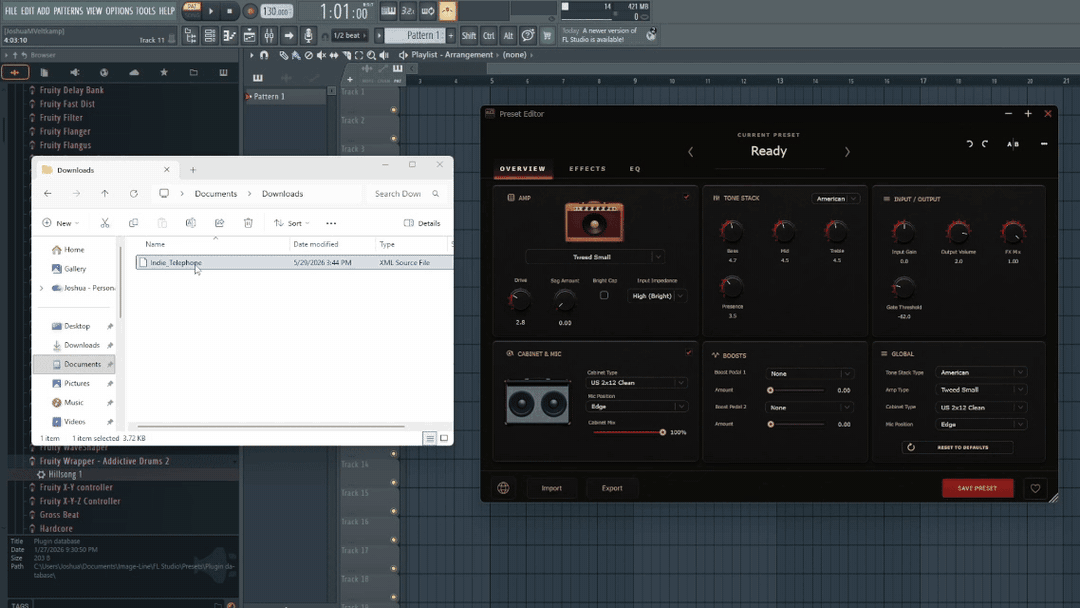Click the Cut scissors icon in Explorer
Viewport: 1080px width, 608px height.
tap(105, 223)
